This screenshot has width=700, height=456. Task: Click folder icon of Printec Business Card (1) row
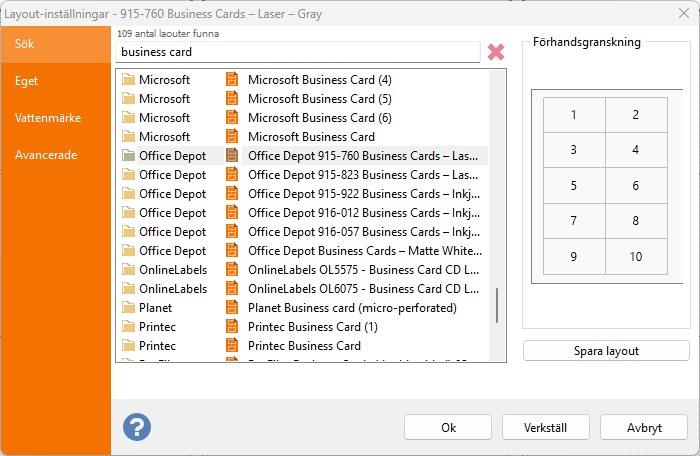129,326
